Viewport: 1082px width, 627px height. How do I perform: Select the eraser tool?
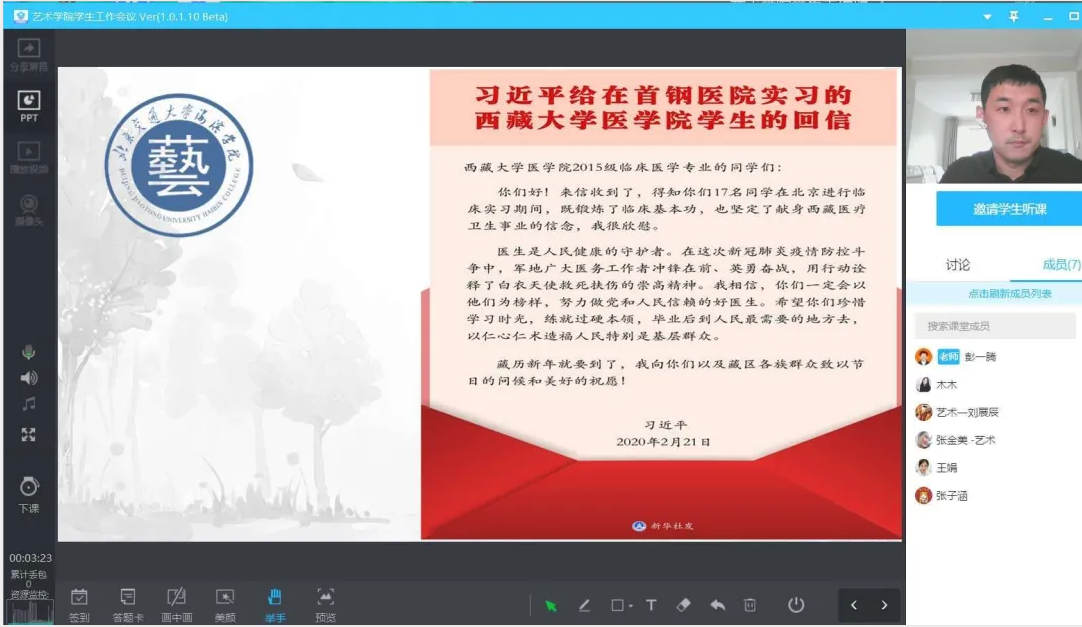684,605
